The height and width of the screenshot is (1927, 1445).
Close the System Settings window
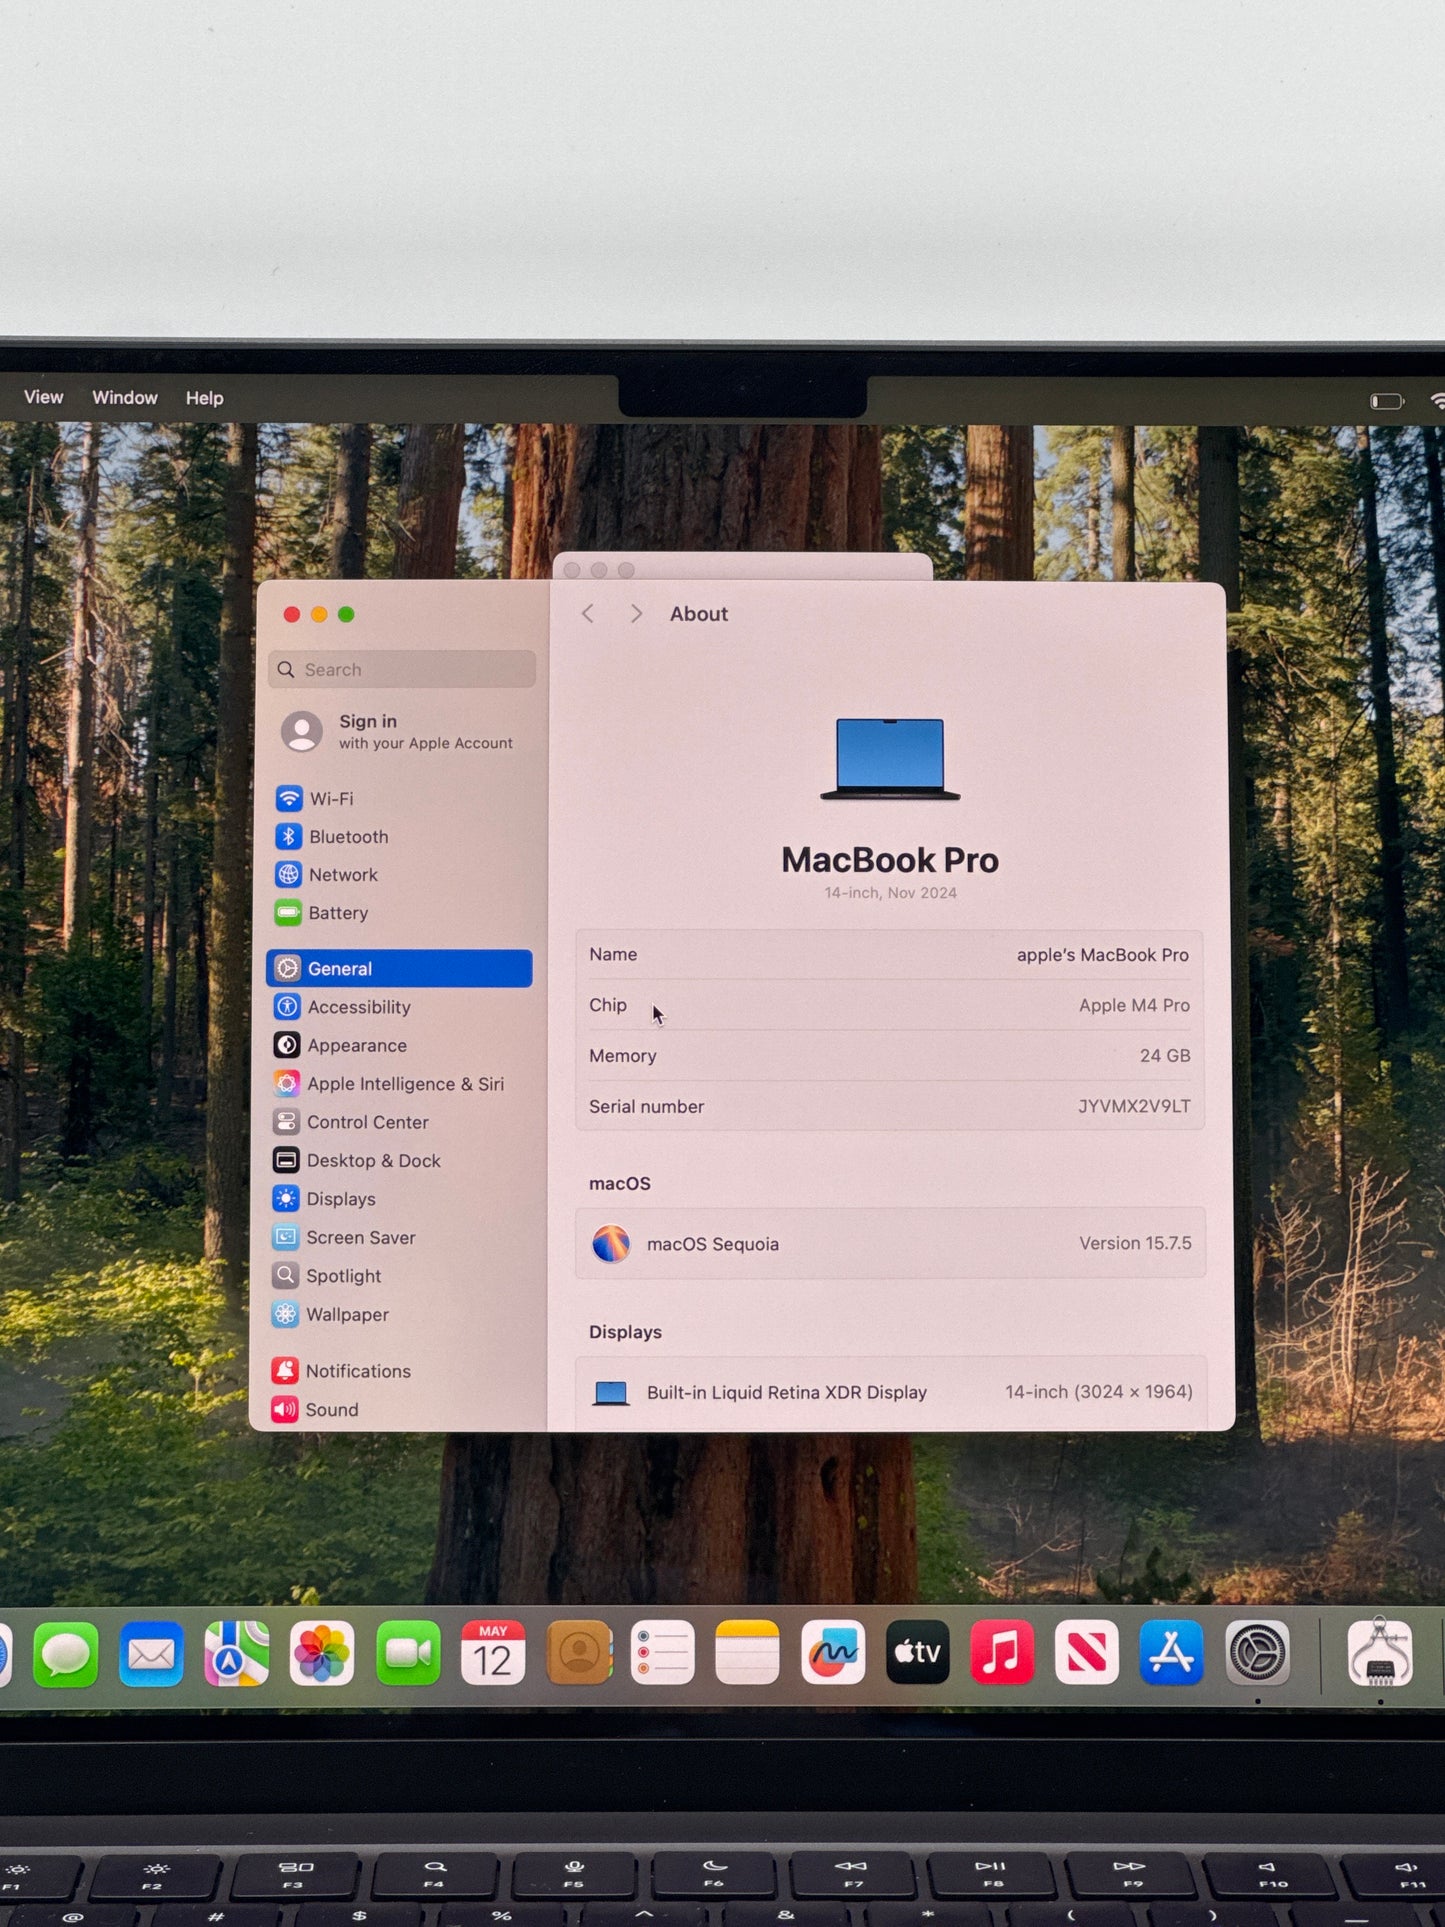tap(292, 614)
